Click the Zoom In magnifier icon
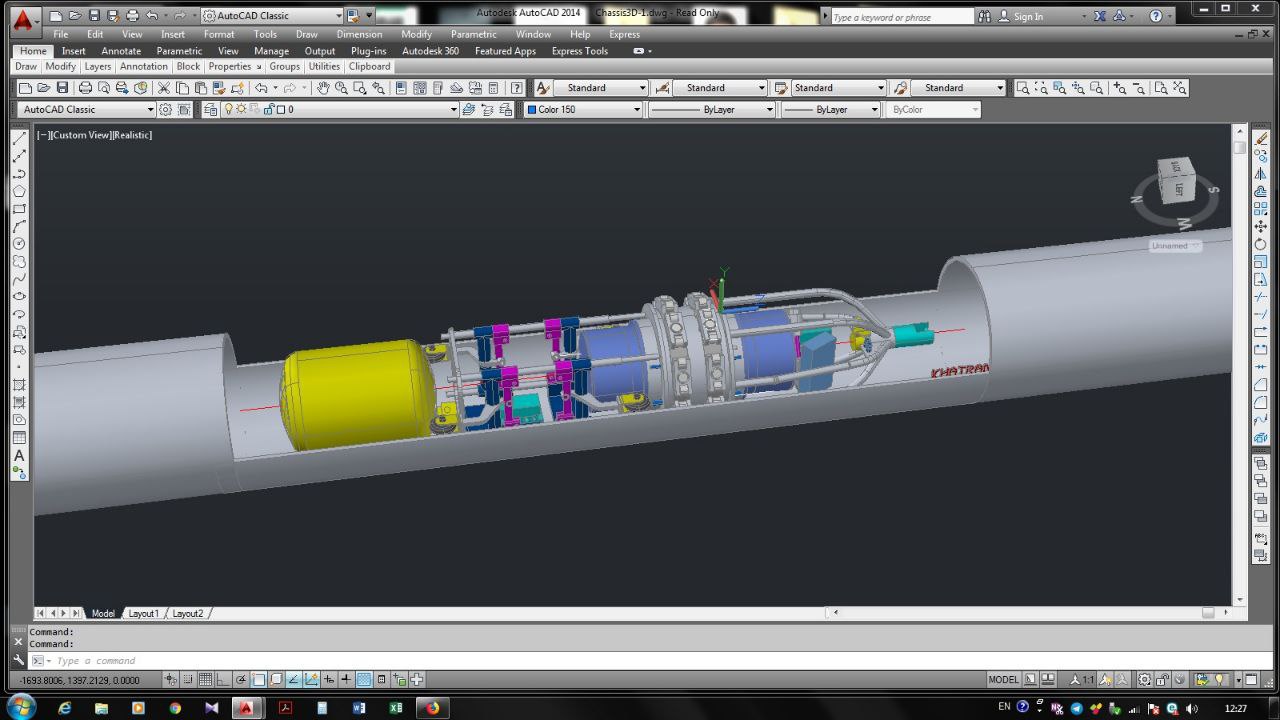Screen dimensions: 1280x720 (1120, 88)
